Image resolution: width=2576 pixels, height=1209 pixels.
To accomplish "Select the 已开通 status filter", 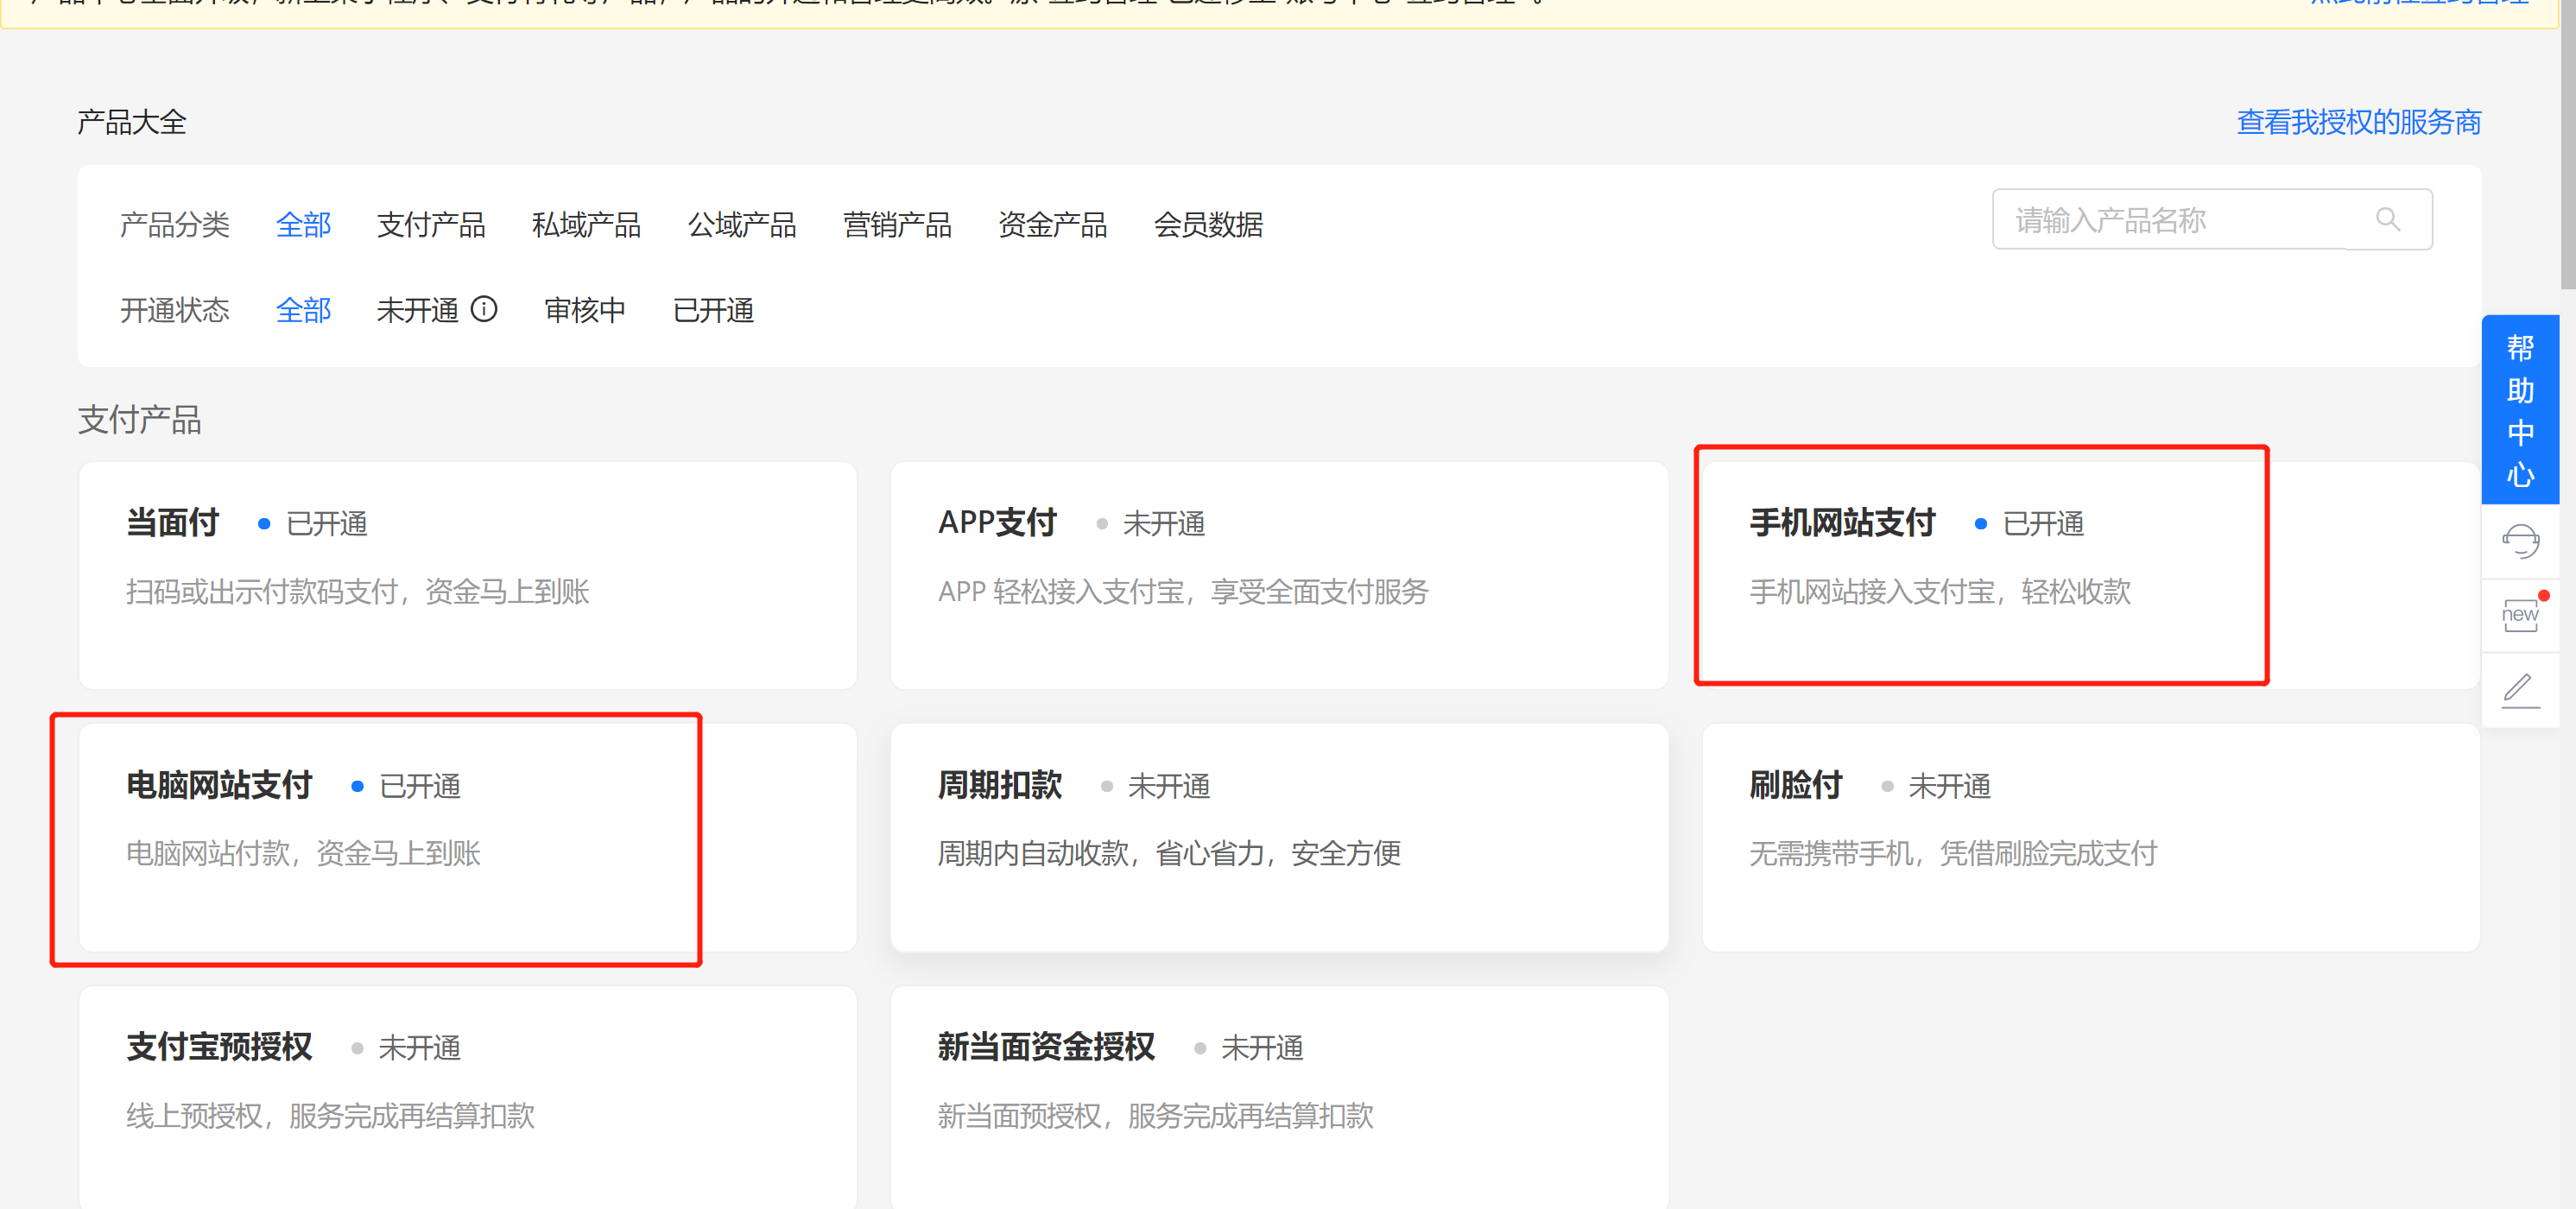I will pos(713,310).
